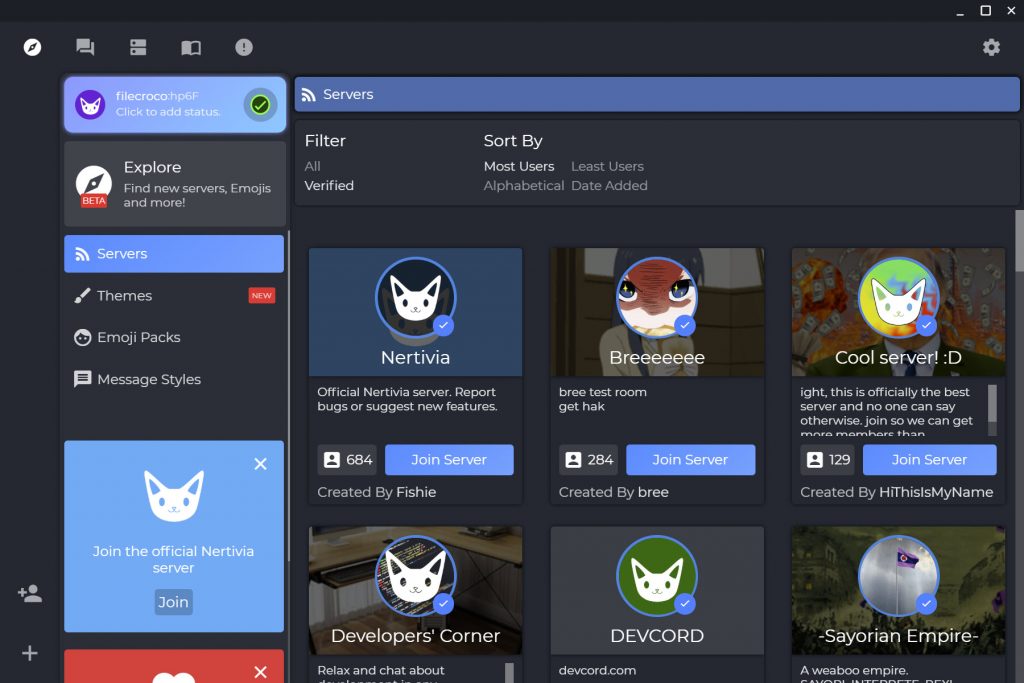Viewport: 1024px width, 683px height.
Task: Click Join in the official Nertivia card
Action: click(173, 602)
